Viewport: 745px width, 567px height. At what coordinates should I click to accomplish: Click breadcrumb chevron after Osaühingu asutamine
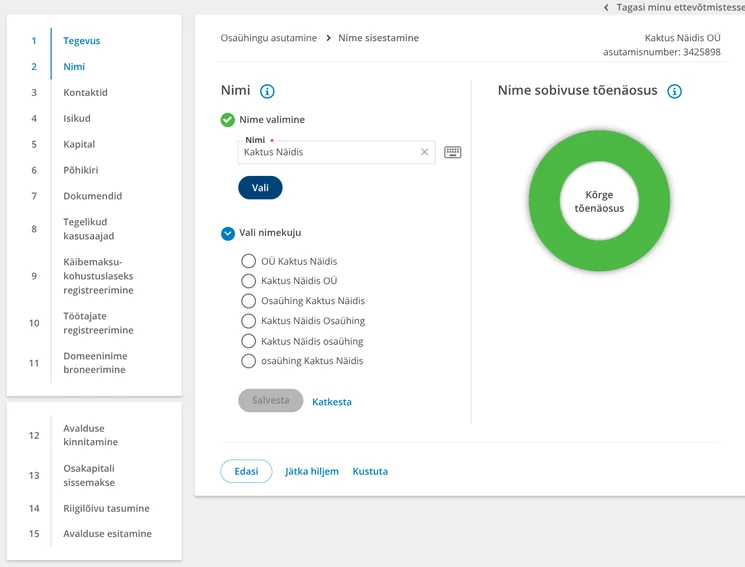tap(328, 38)
